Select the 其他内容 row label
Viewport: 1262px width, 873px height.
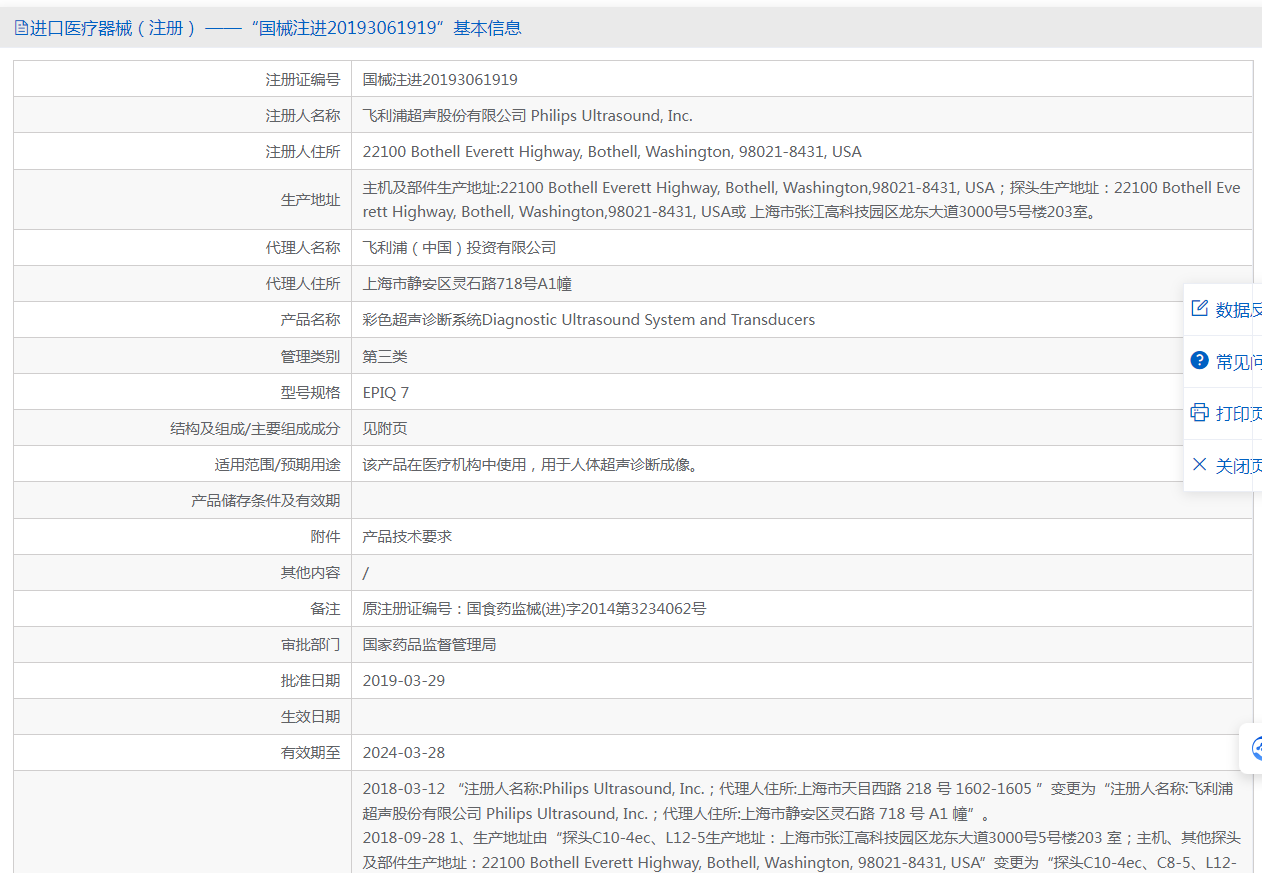point(310,572)
